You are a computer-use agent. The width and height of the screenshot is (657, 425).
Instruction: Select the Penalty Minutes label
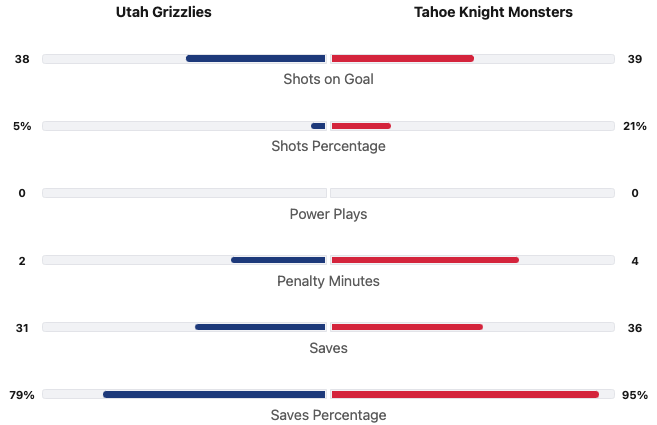point(328,281)
